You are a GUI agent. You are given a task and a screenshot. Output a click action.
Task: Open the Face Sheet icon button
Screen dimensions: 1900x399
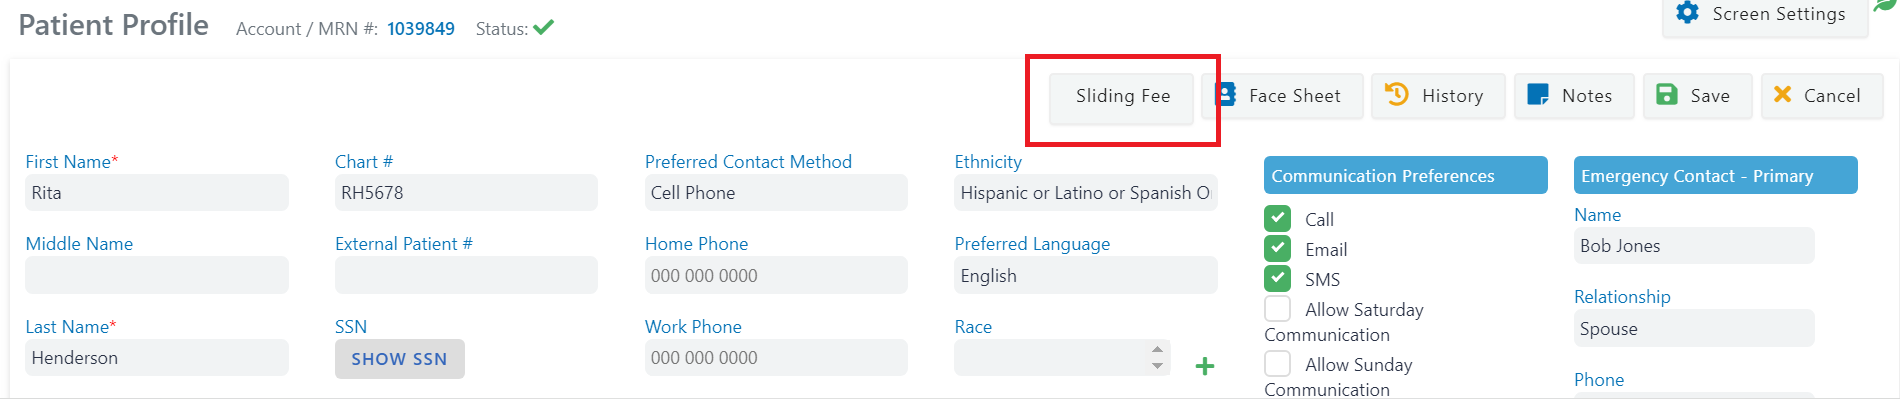point(1226,95)
